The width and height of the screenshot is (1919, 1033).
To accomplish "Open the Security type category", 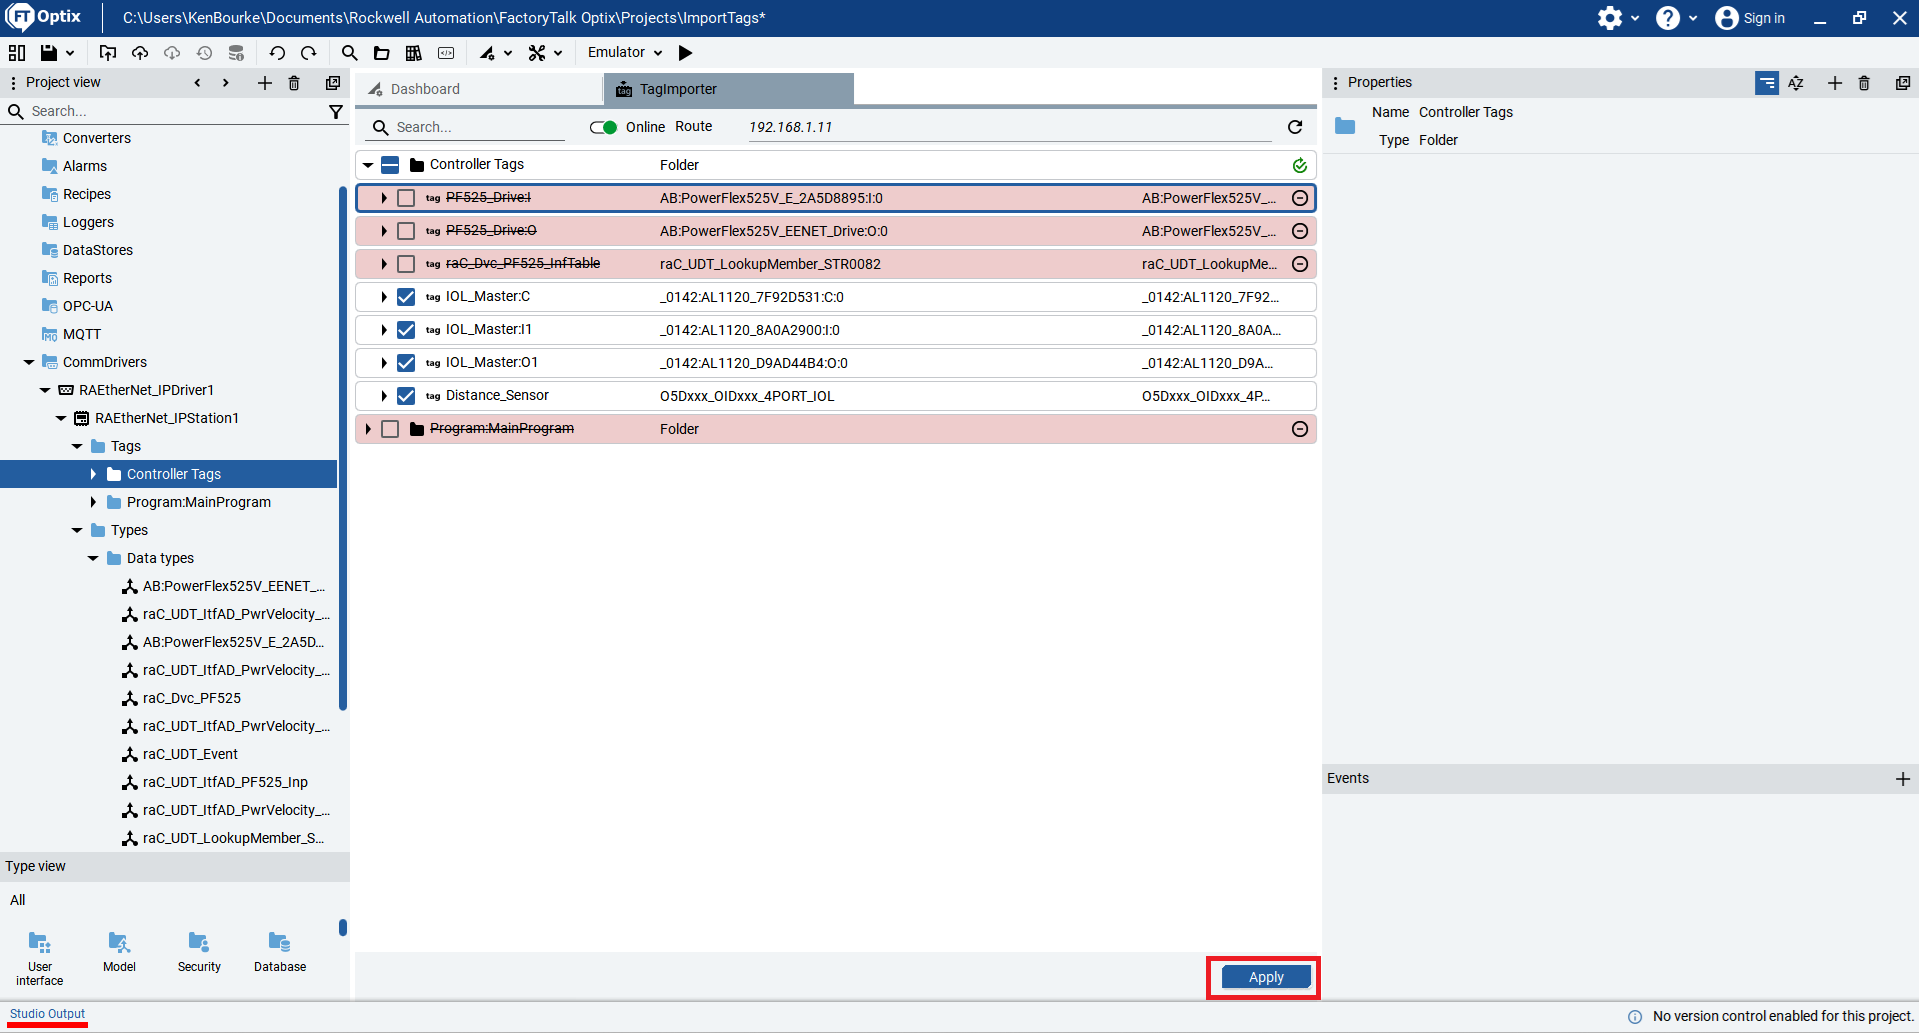I will (199, 952).
